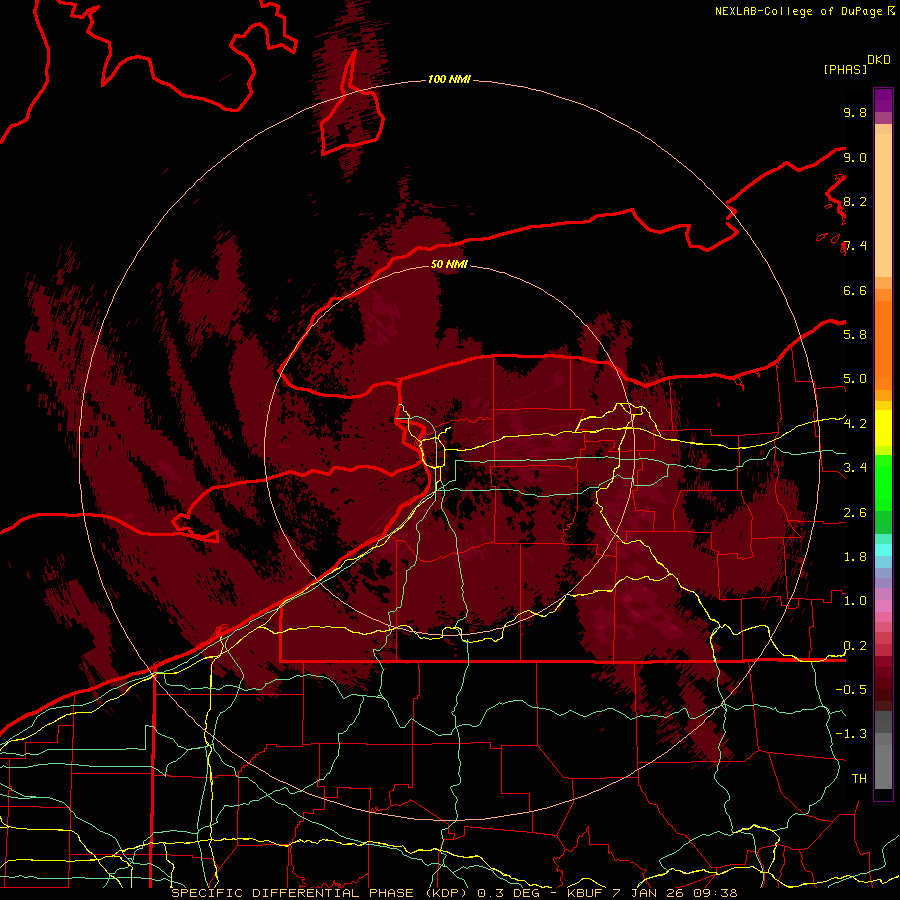This screenshot has height=900, width=900.
Task: Click the 100 NMI range ring label
Action: (449, 79)
